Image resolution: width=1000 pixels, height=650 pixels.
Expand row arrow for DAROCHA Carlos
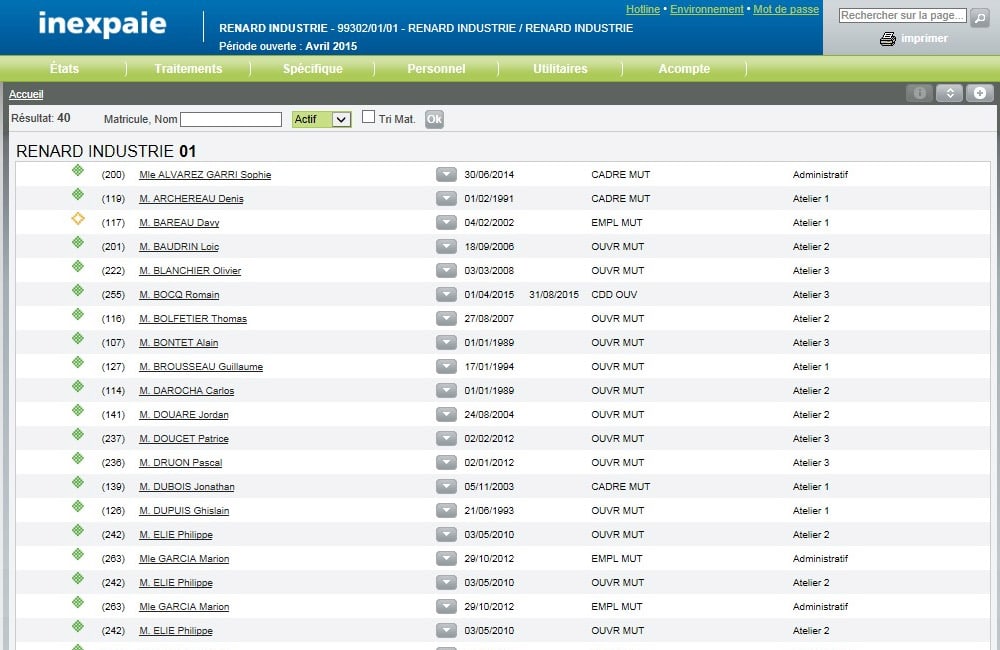[446, 390]
